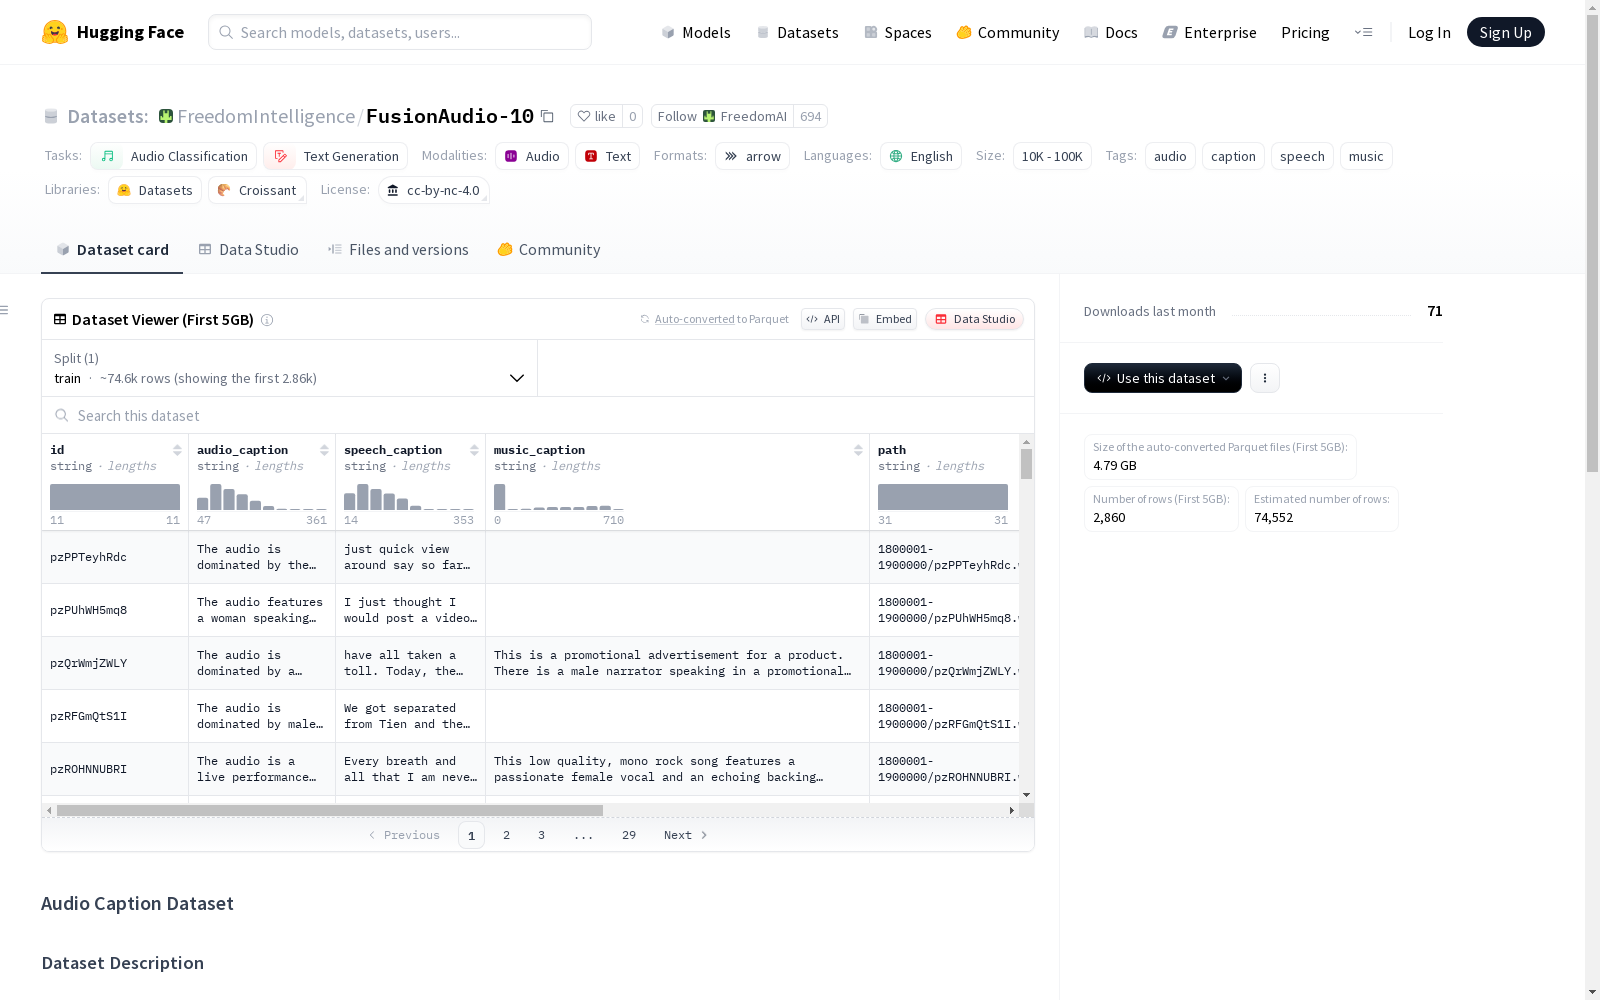Open more options beside Use this dataset

click(1265, 378)
